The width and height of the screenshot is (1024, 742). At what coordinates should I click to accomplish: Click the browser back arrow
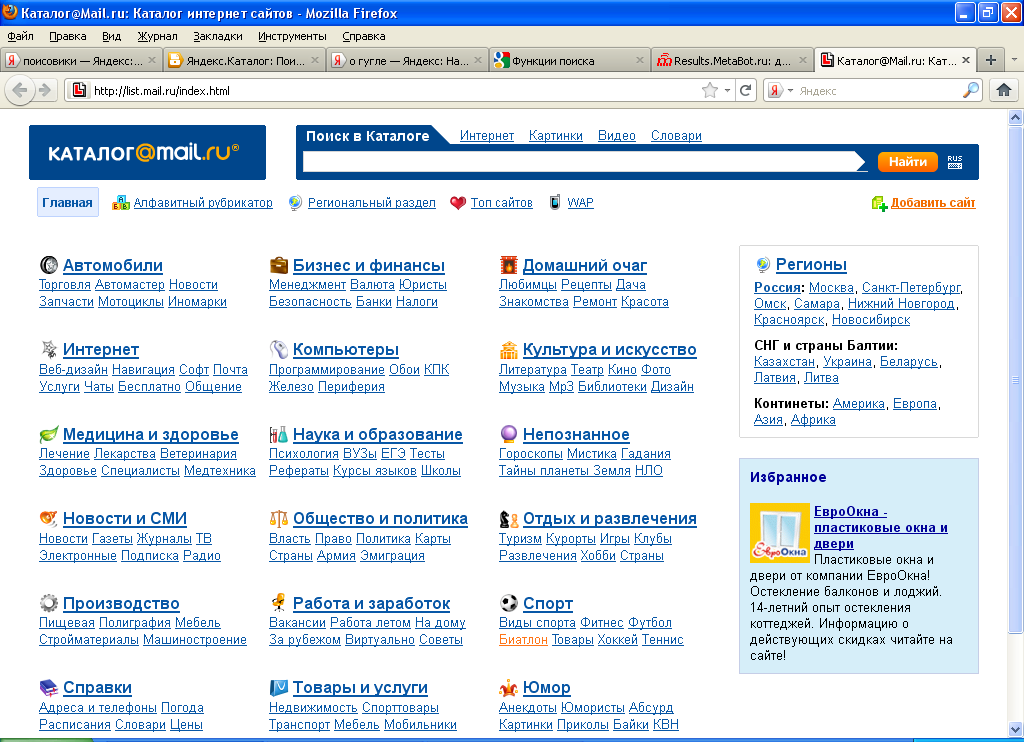pos(20,90)
